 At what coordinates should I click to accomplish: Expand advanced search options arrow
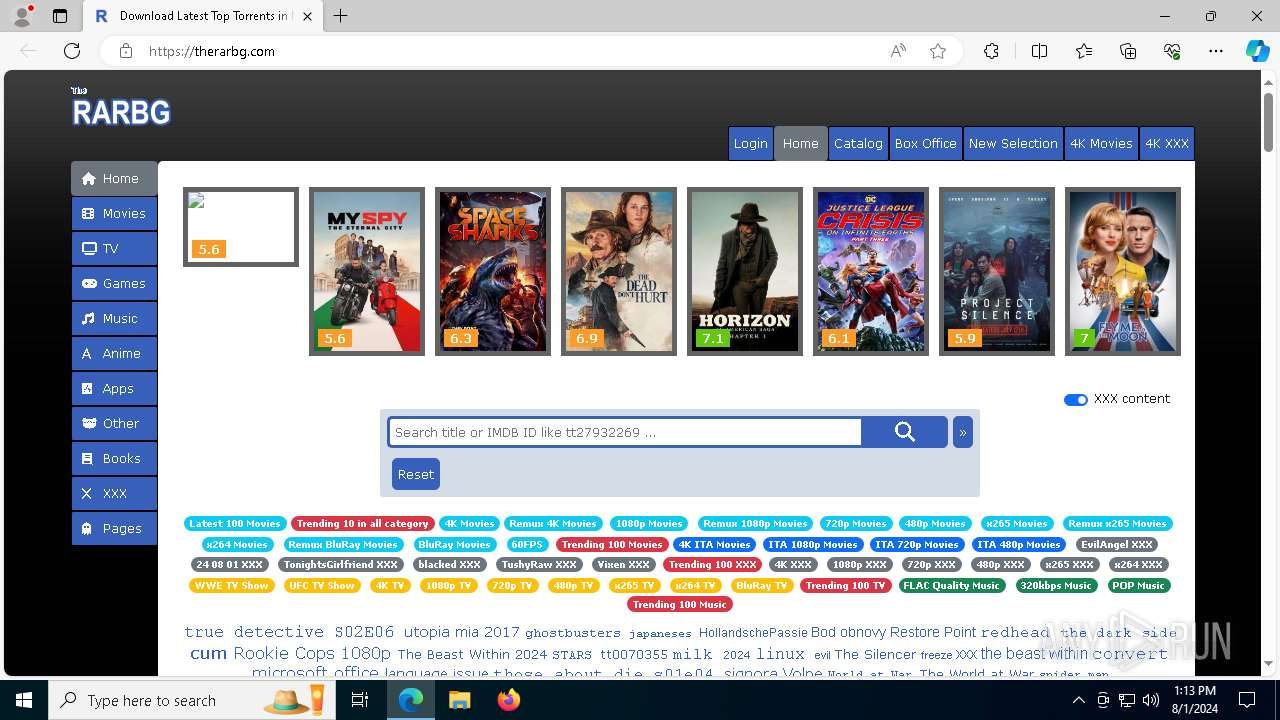coord(962,432)
